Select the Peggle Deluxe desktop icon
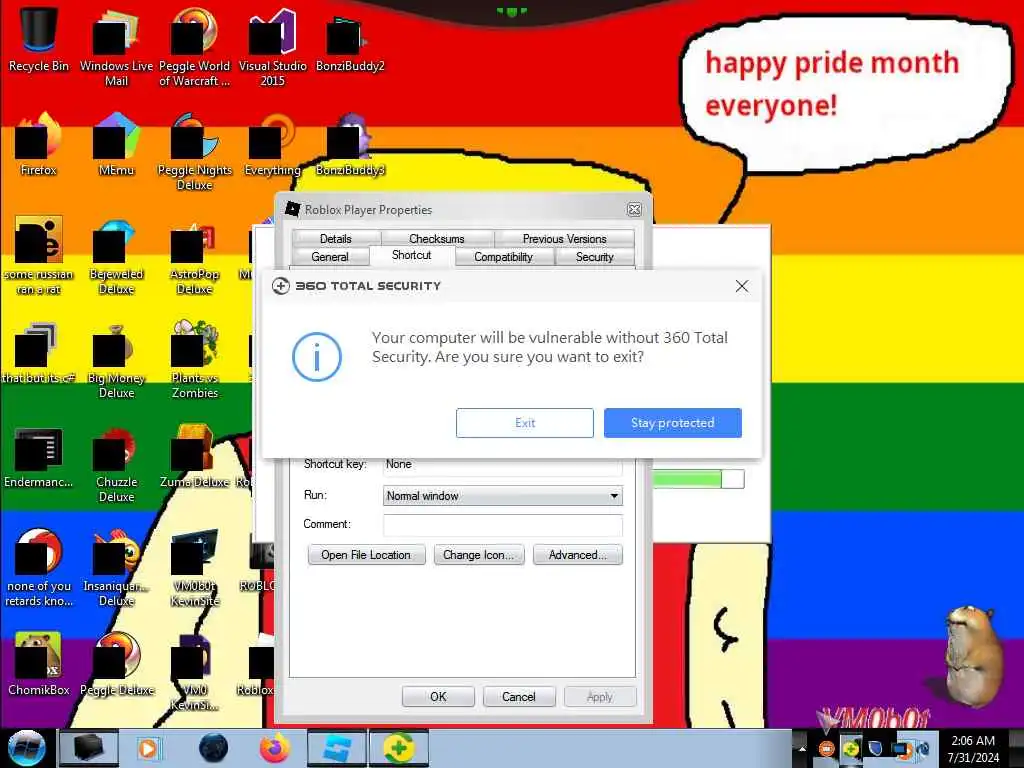The image size is (1024, 768). click(x=117, y=664)
